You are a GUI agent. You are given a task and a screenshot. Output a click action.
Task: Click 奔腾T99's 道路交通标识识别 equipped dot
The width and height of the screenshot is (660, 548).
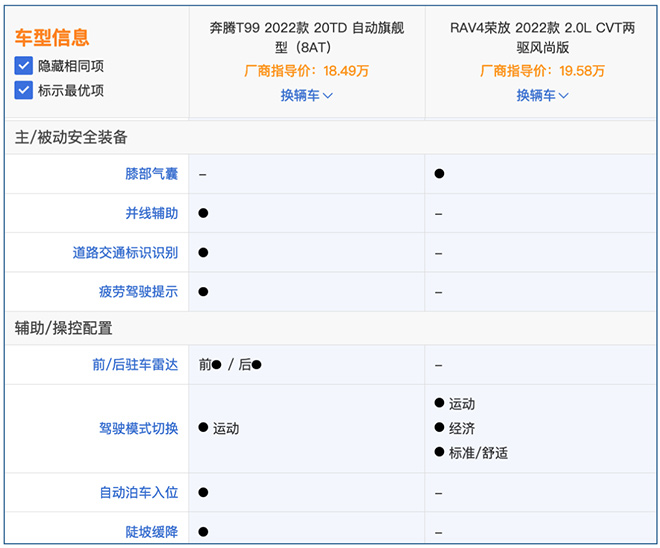tap(203, 253)
